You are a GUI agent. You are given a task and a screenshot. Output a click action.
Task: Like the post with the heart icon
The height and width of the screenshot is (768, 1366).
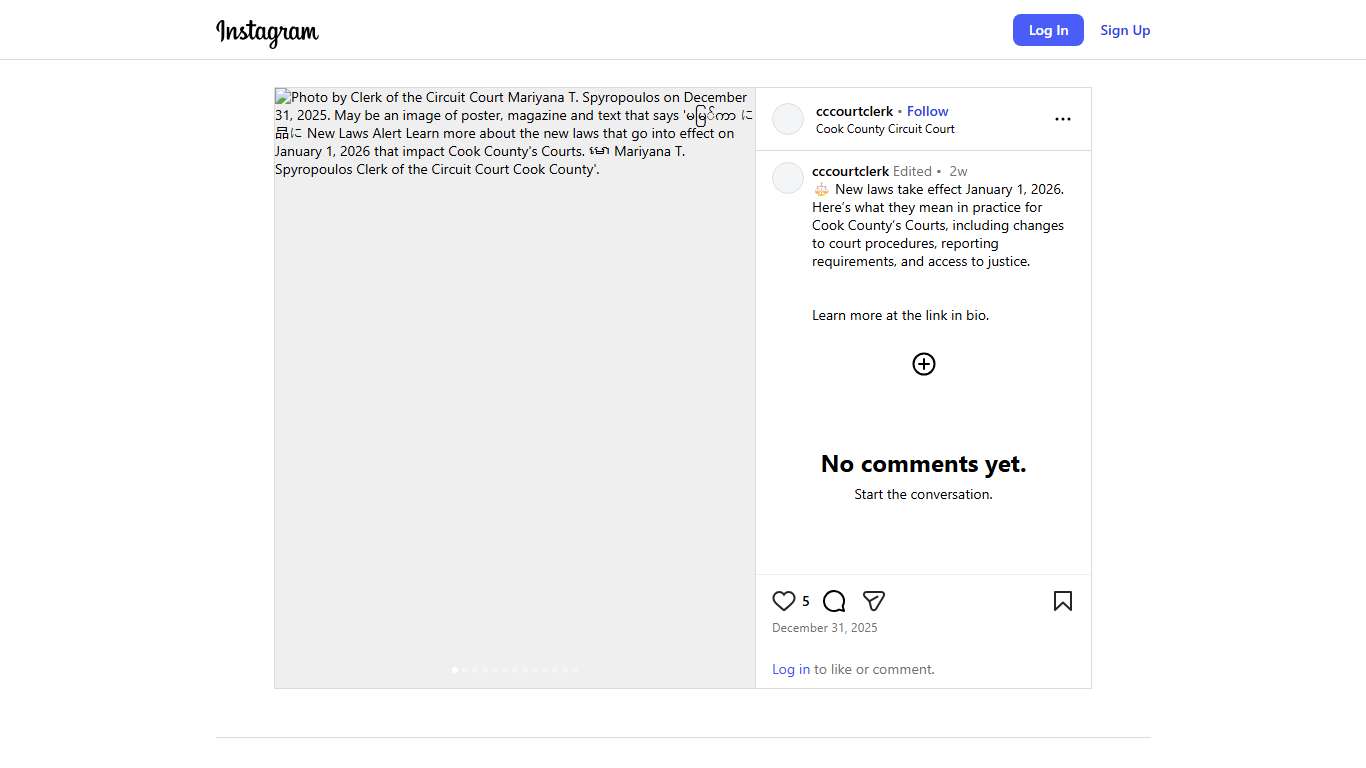tap(784, 601)
